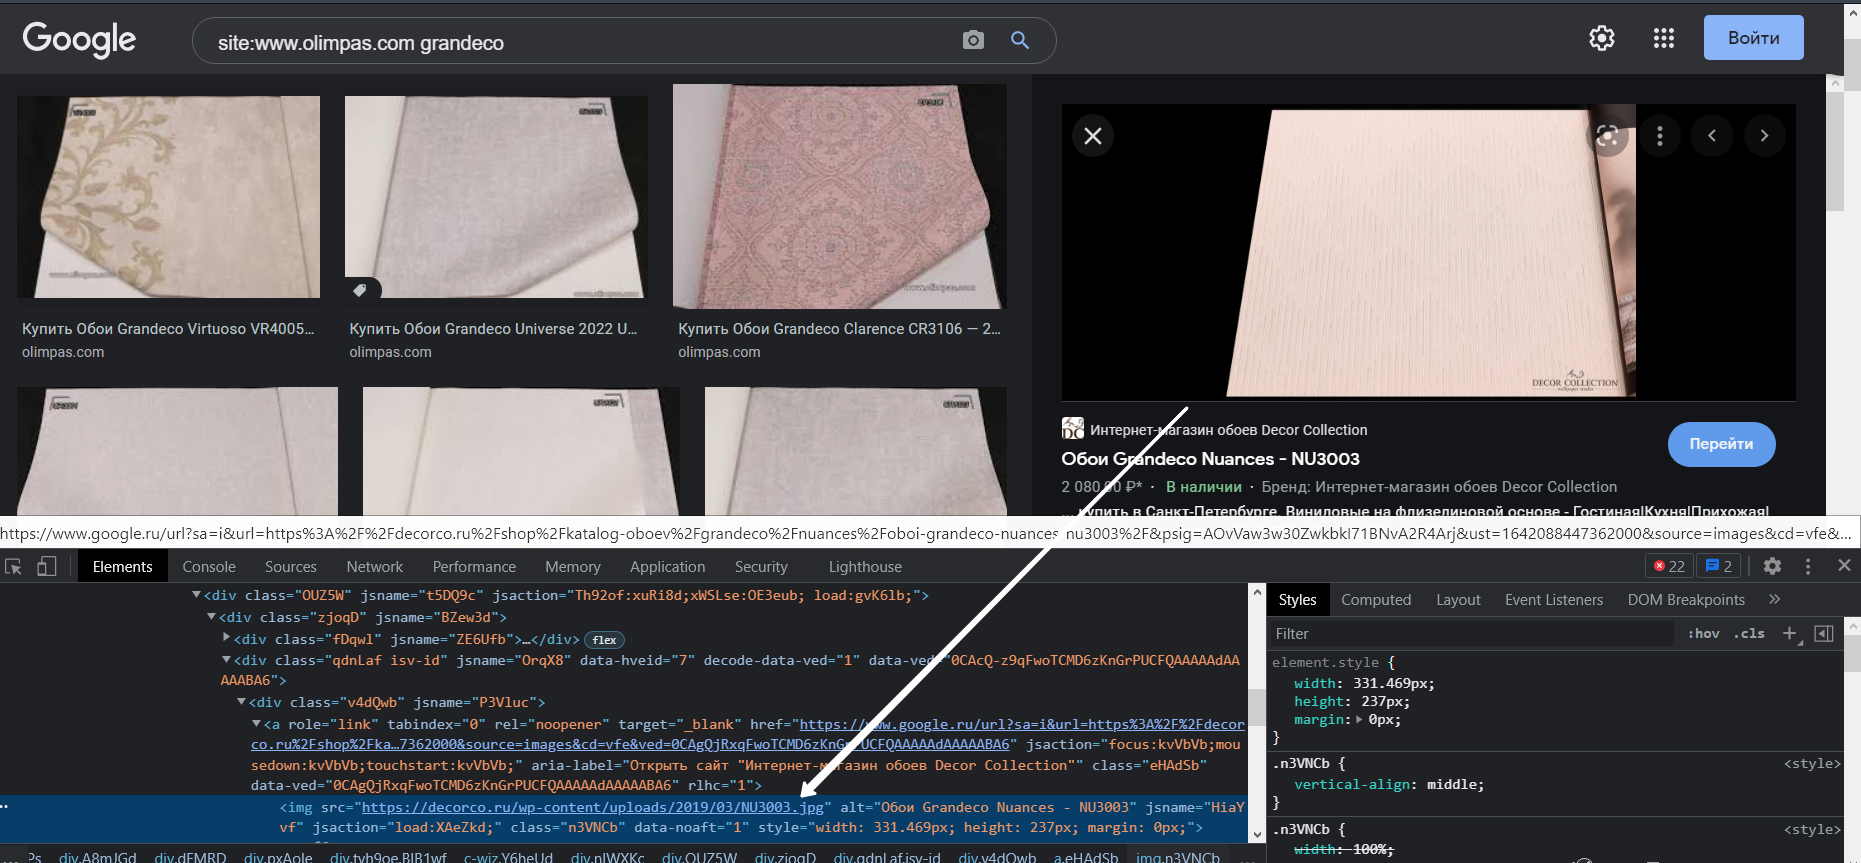Toggle the .cls classes panel
This screenshot has height=863, width=1861.
(x=1749, y=634)
